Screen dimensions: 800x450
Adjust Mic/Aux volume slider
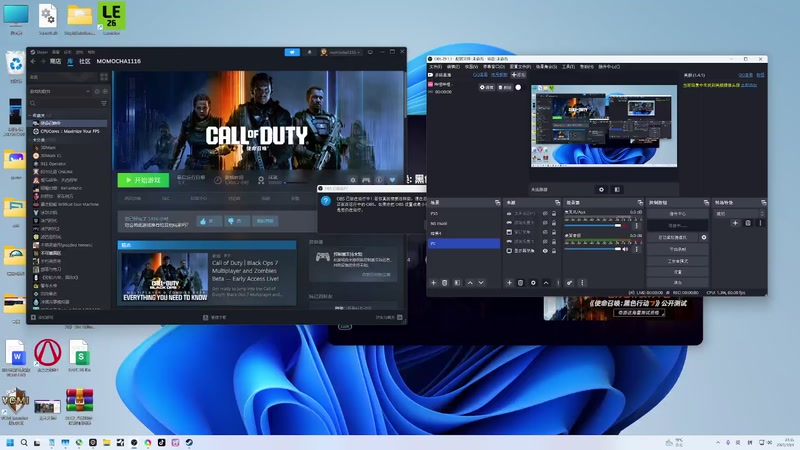593,226
